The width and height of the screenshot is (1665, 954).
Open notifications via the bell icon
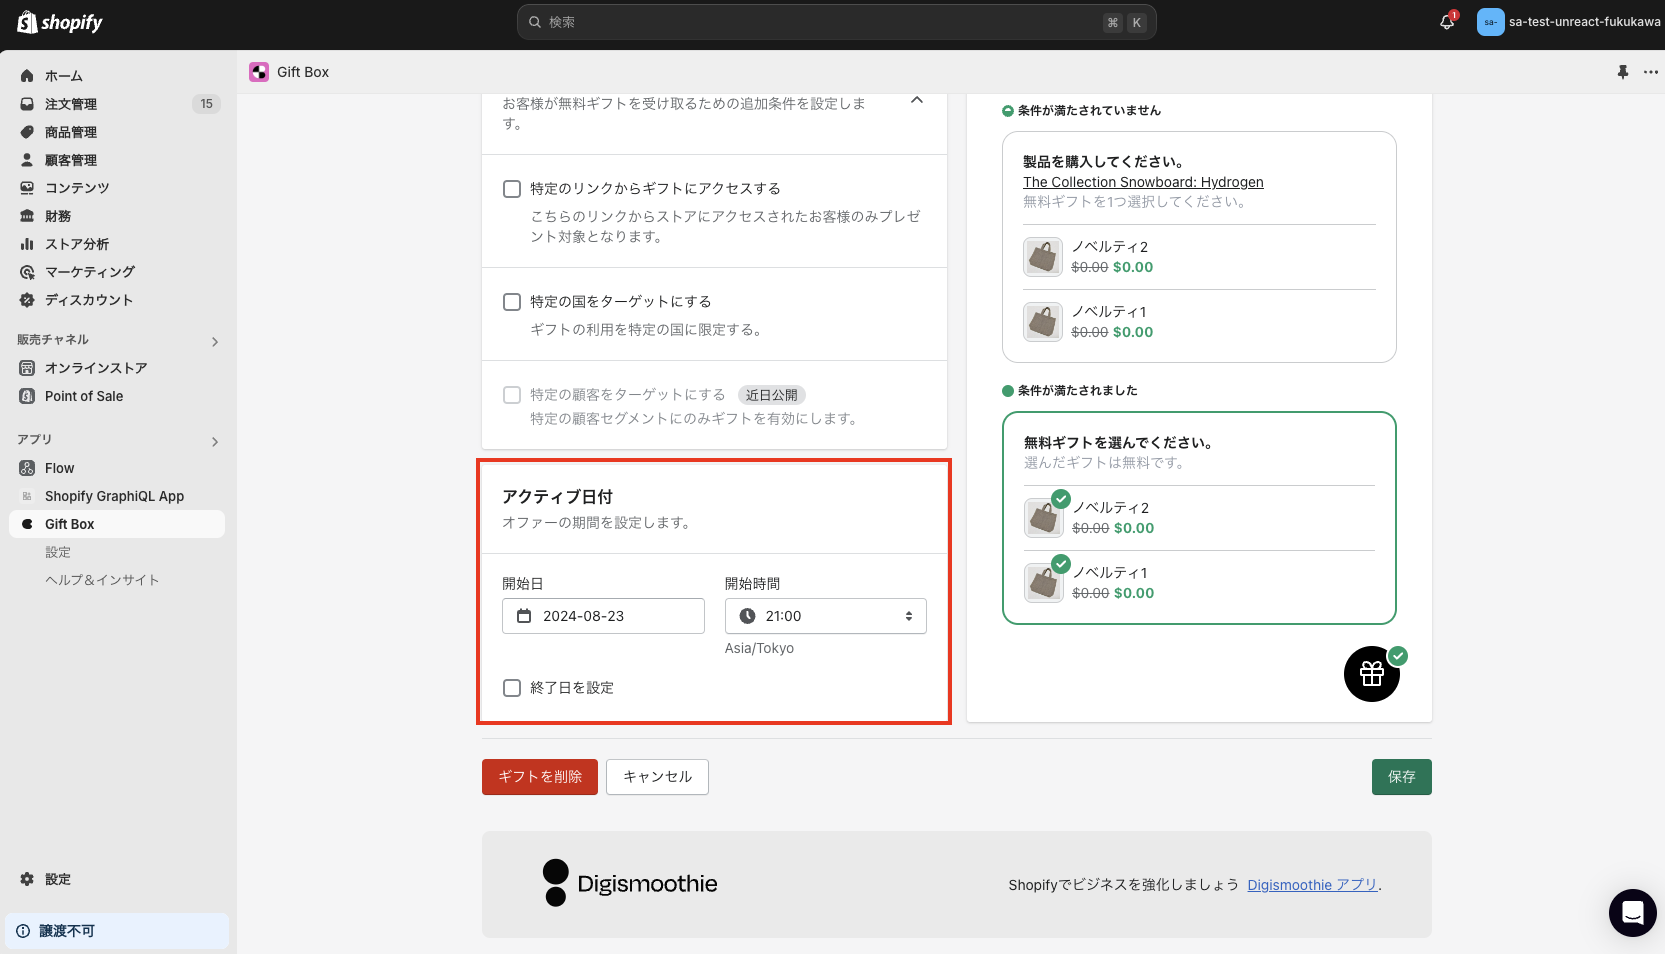click(1445, 21)
